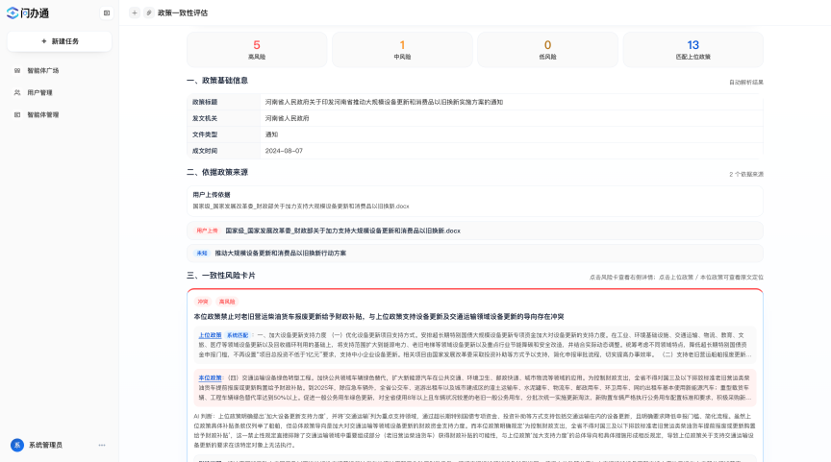The width and height of the screenshot is (831, 462).
Task: Click the 成文时间 value 2024-08-07
Action: 284,151
